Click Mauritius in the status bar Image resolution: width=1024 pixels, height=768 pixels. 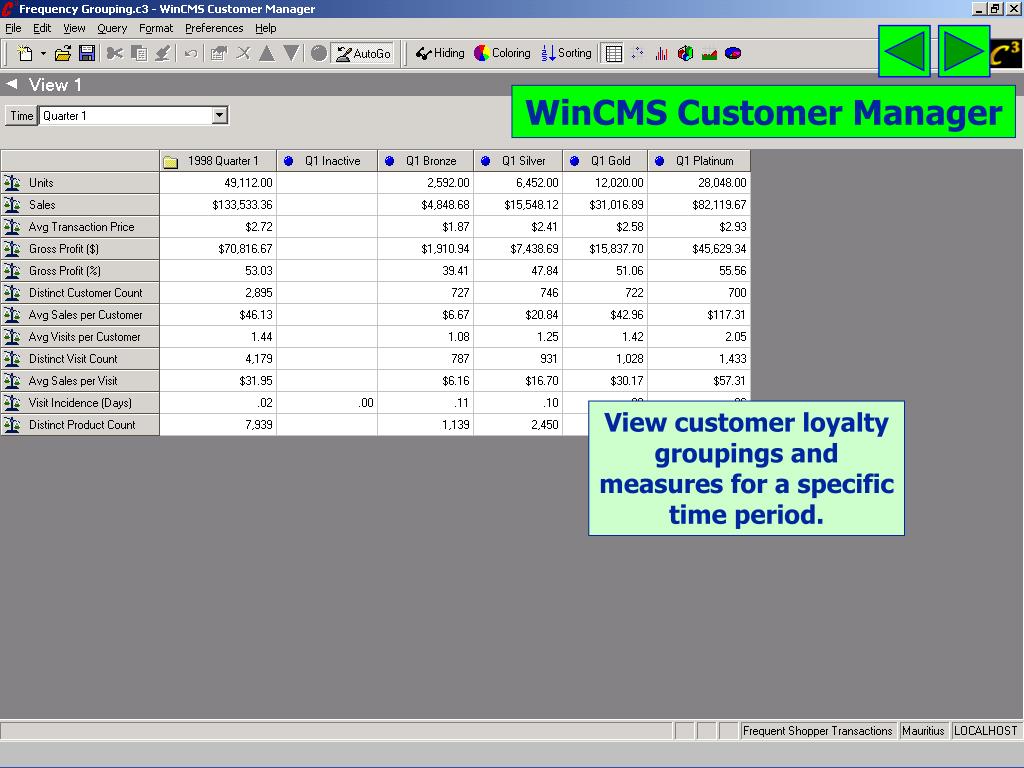pos(923,731)
